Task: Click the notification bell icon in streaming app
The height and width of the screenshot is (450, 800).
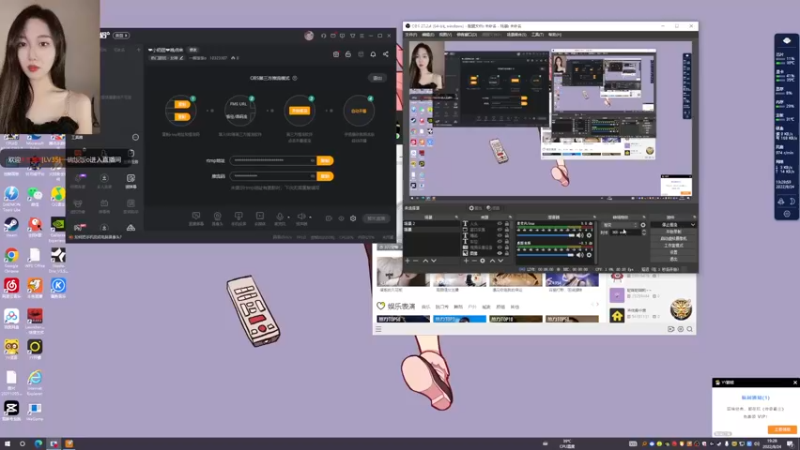Action: [373, 54]
